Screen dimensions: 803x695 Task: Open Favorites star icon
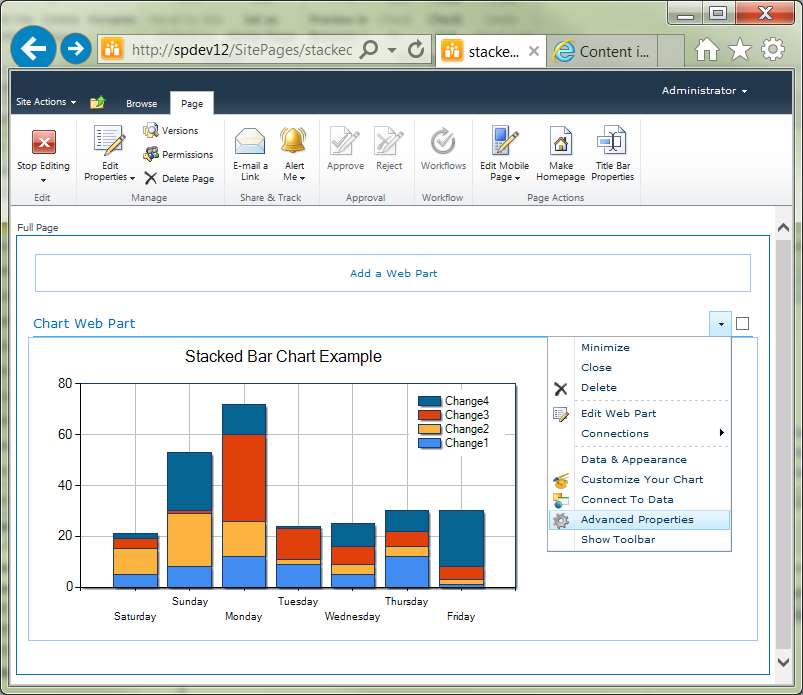tap(740, 50)
